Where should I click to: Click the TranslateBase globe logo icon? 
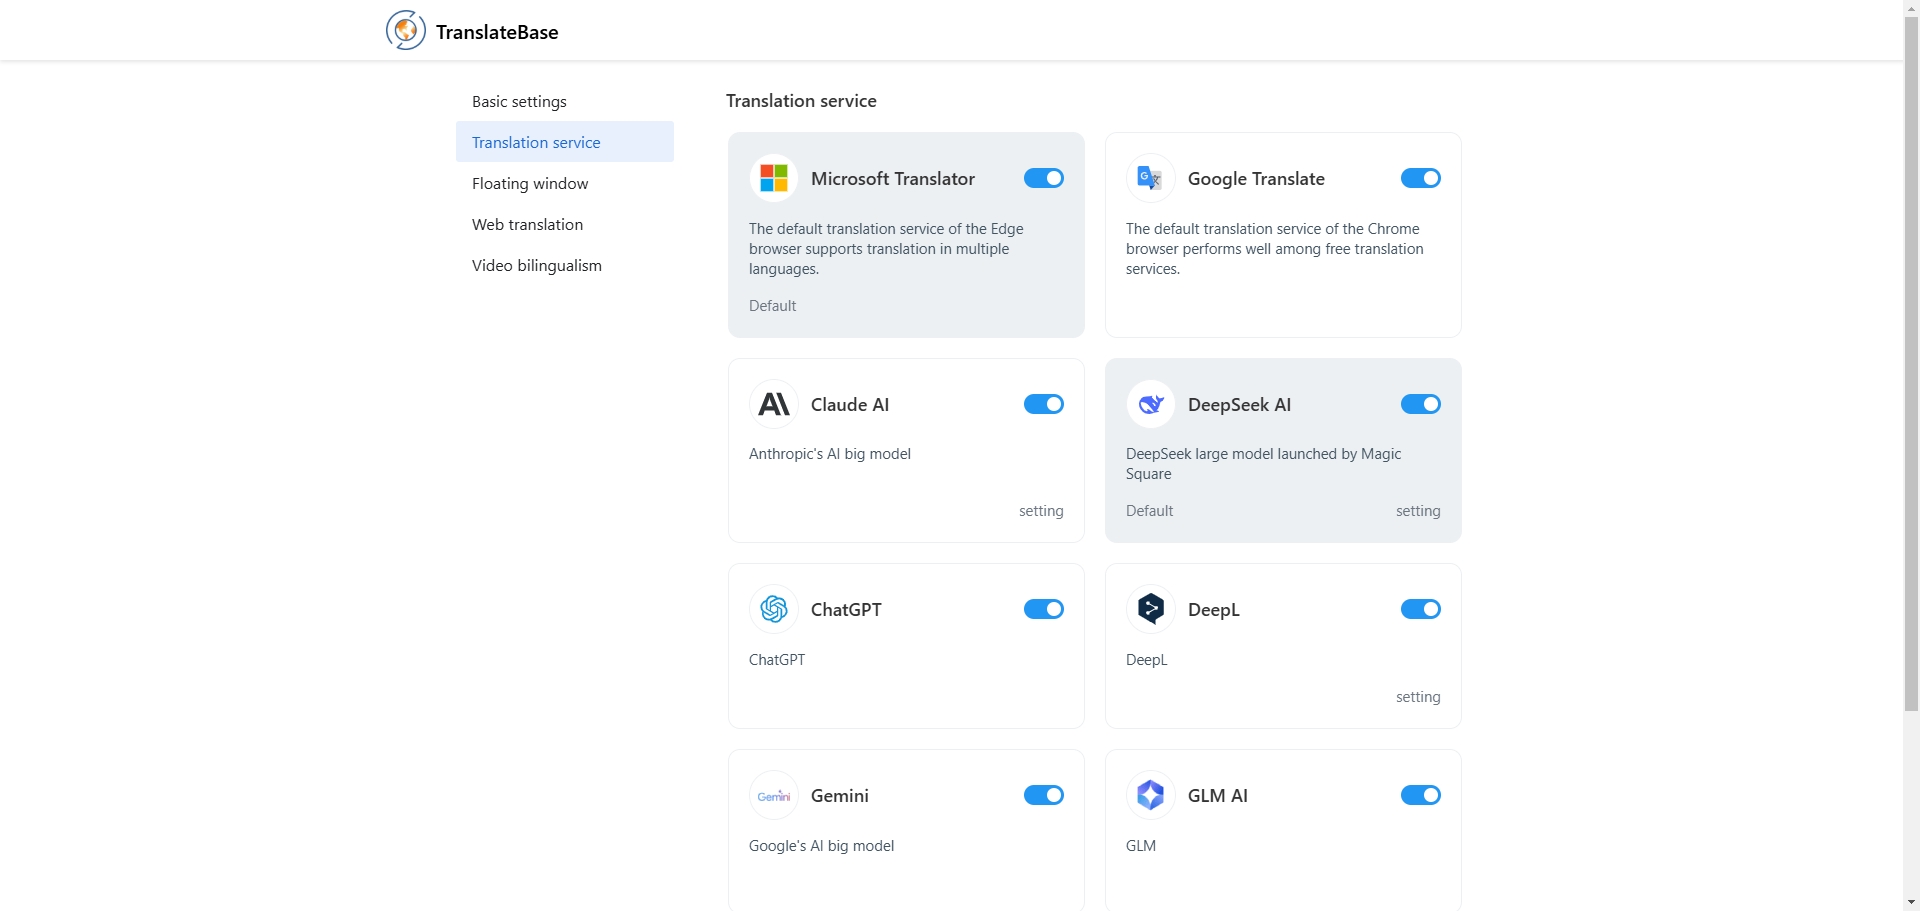point(405,30)
